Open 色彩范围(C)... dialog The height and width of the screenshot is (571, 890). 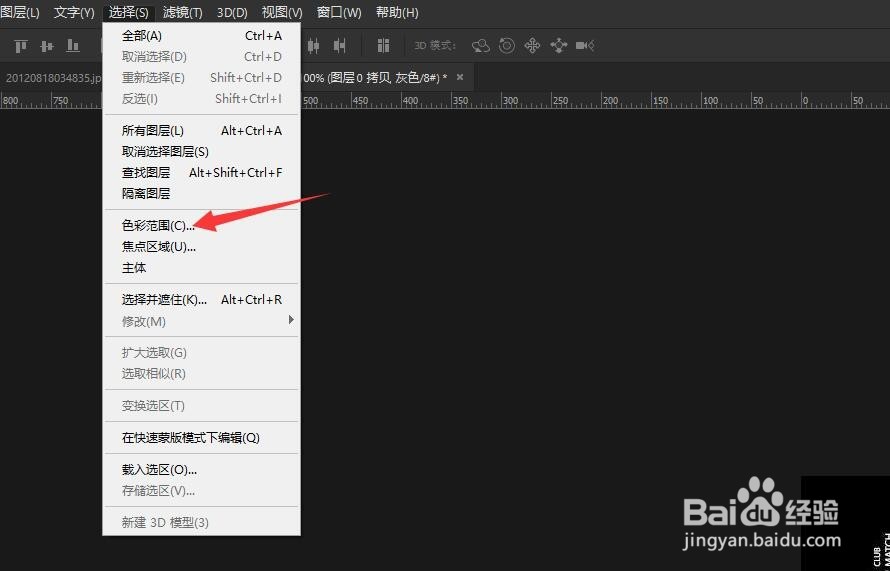point(201,225)
